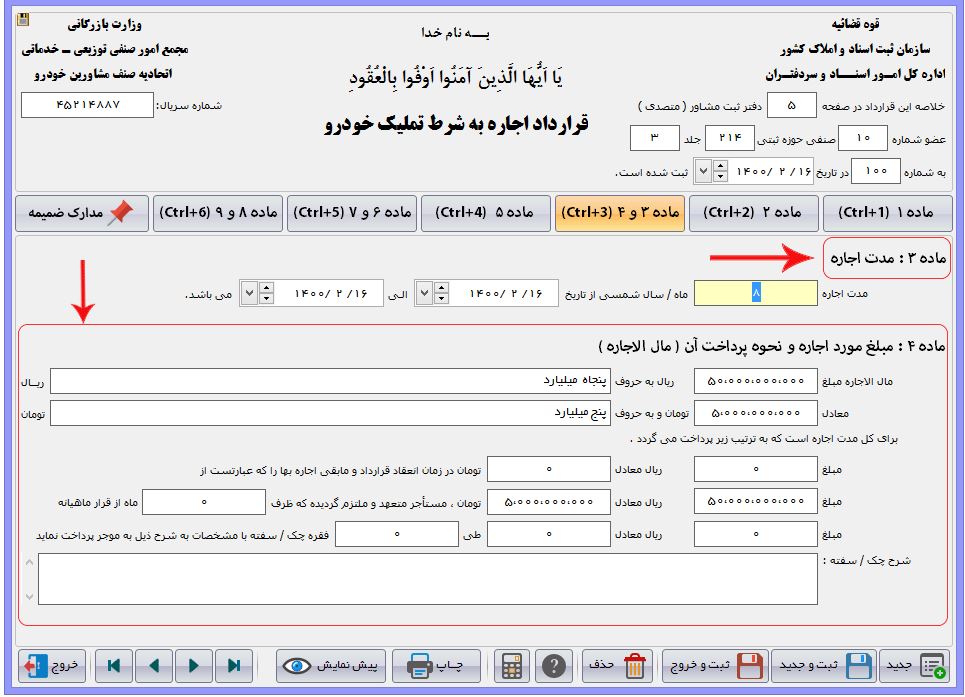Adjust lease end date spinner

tap(266, 293)
